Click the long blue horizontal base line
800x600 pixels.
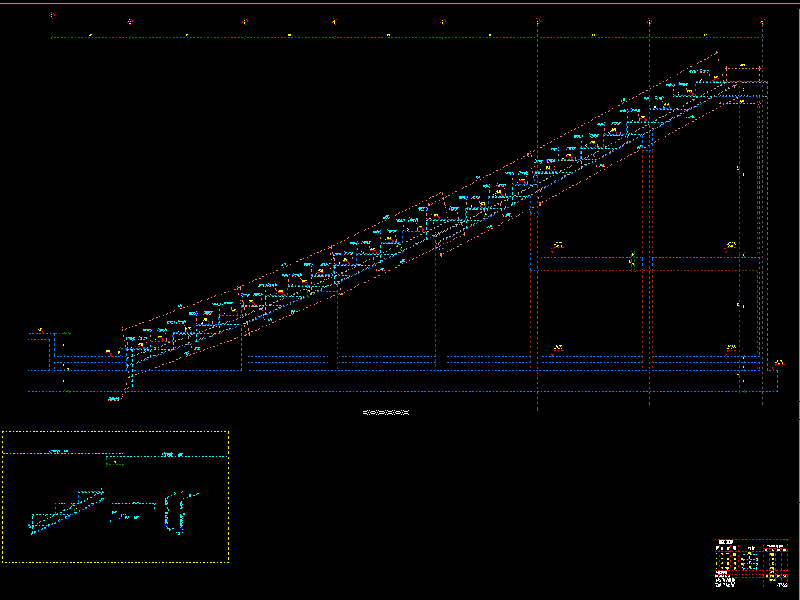[x=400, y=371]
